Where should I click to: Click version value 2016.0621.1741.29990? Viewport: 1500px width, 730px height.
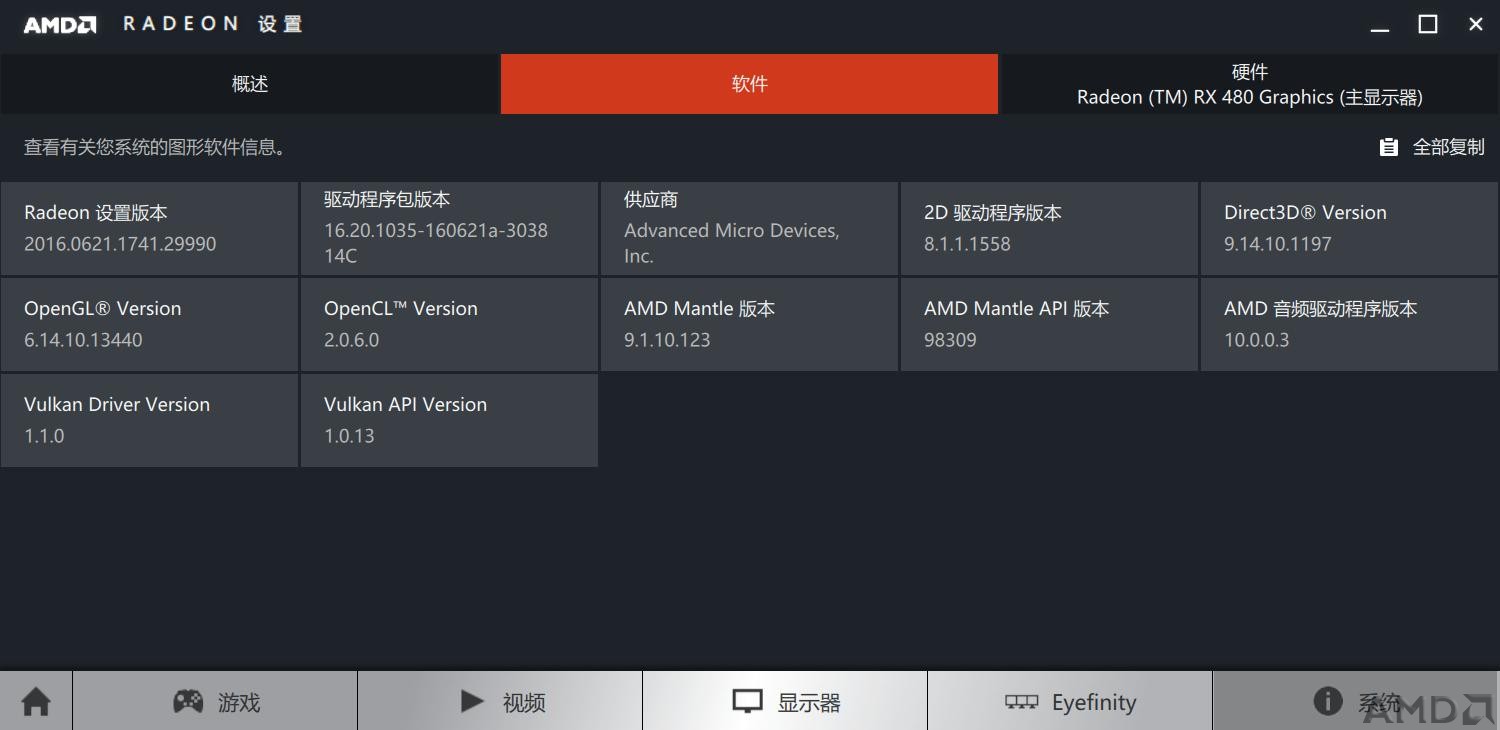[120, 244]
